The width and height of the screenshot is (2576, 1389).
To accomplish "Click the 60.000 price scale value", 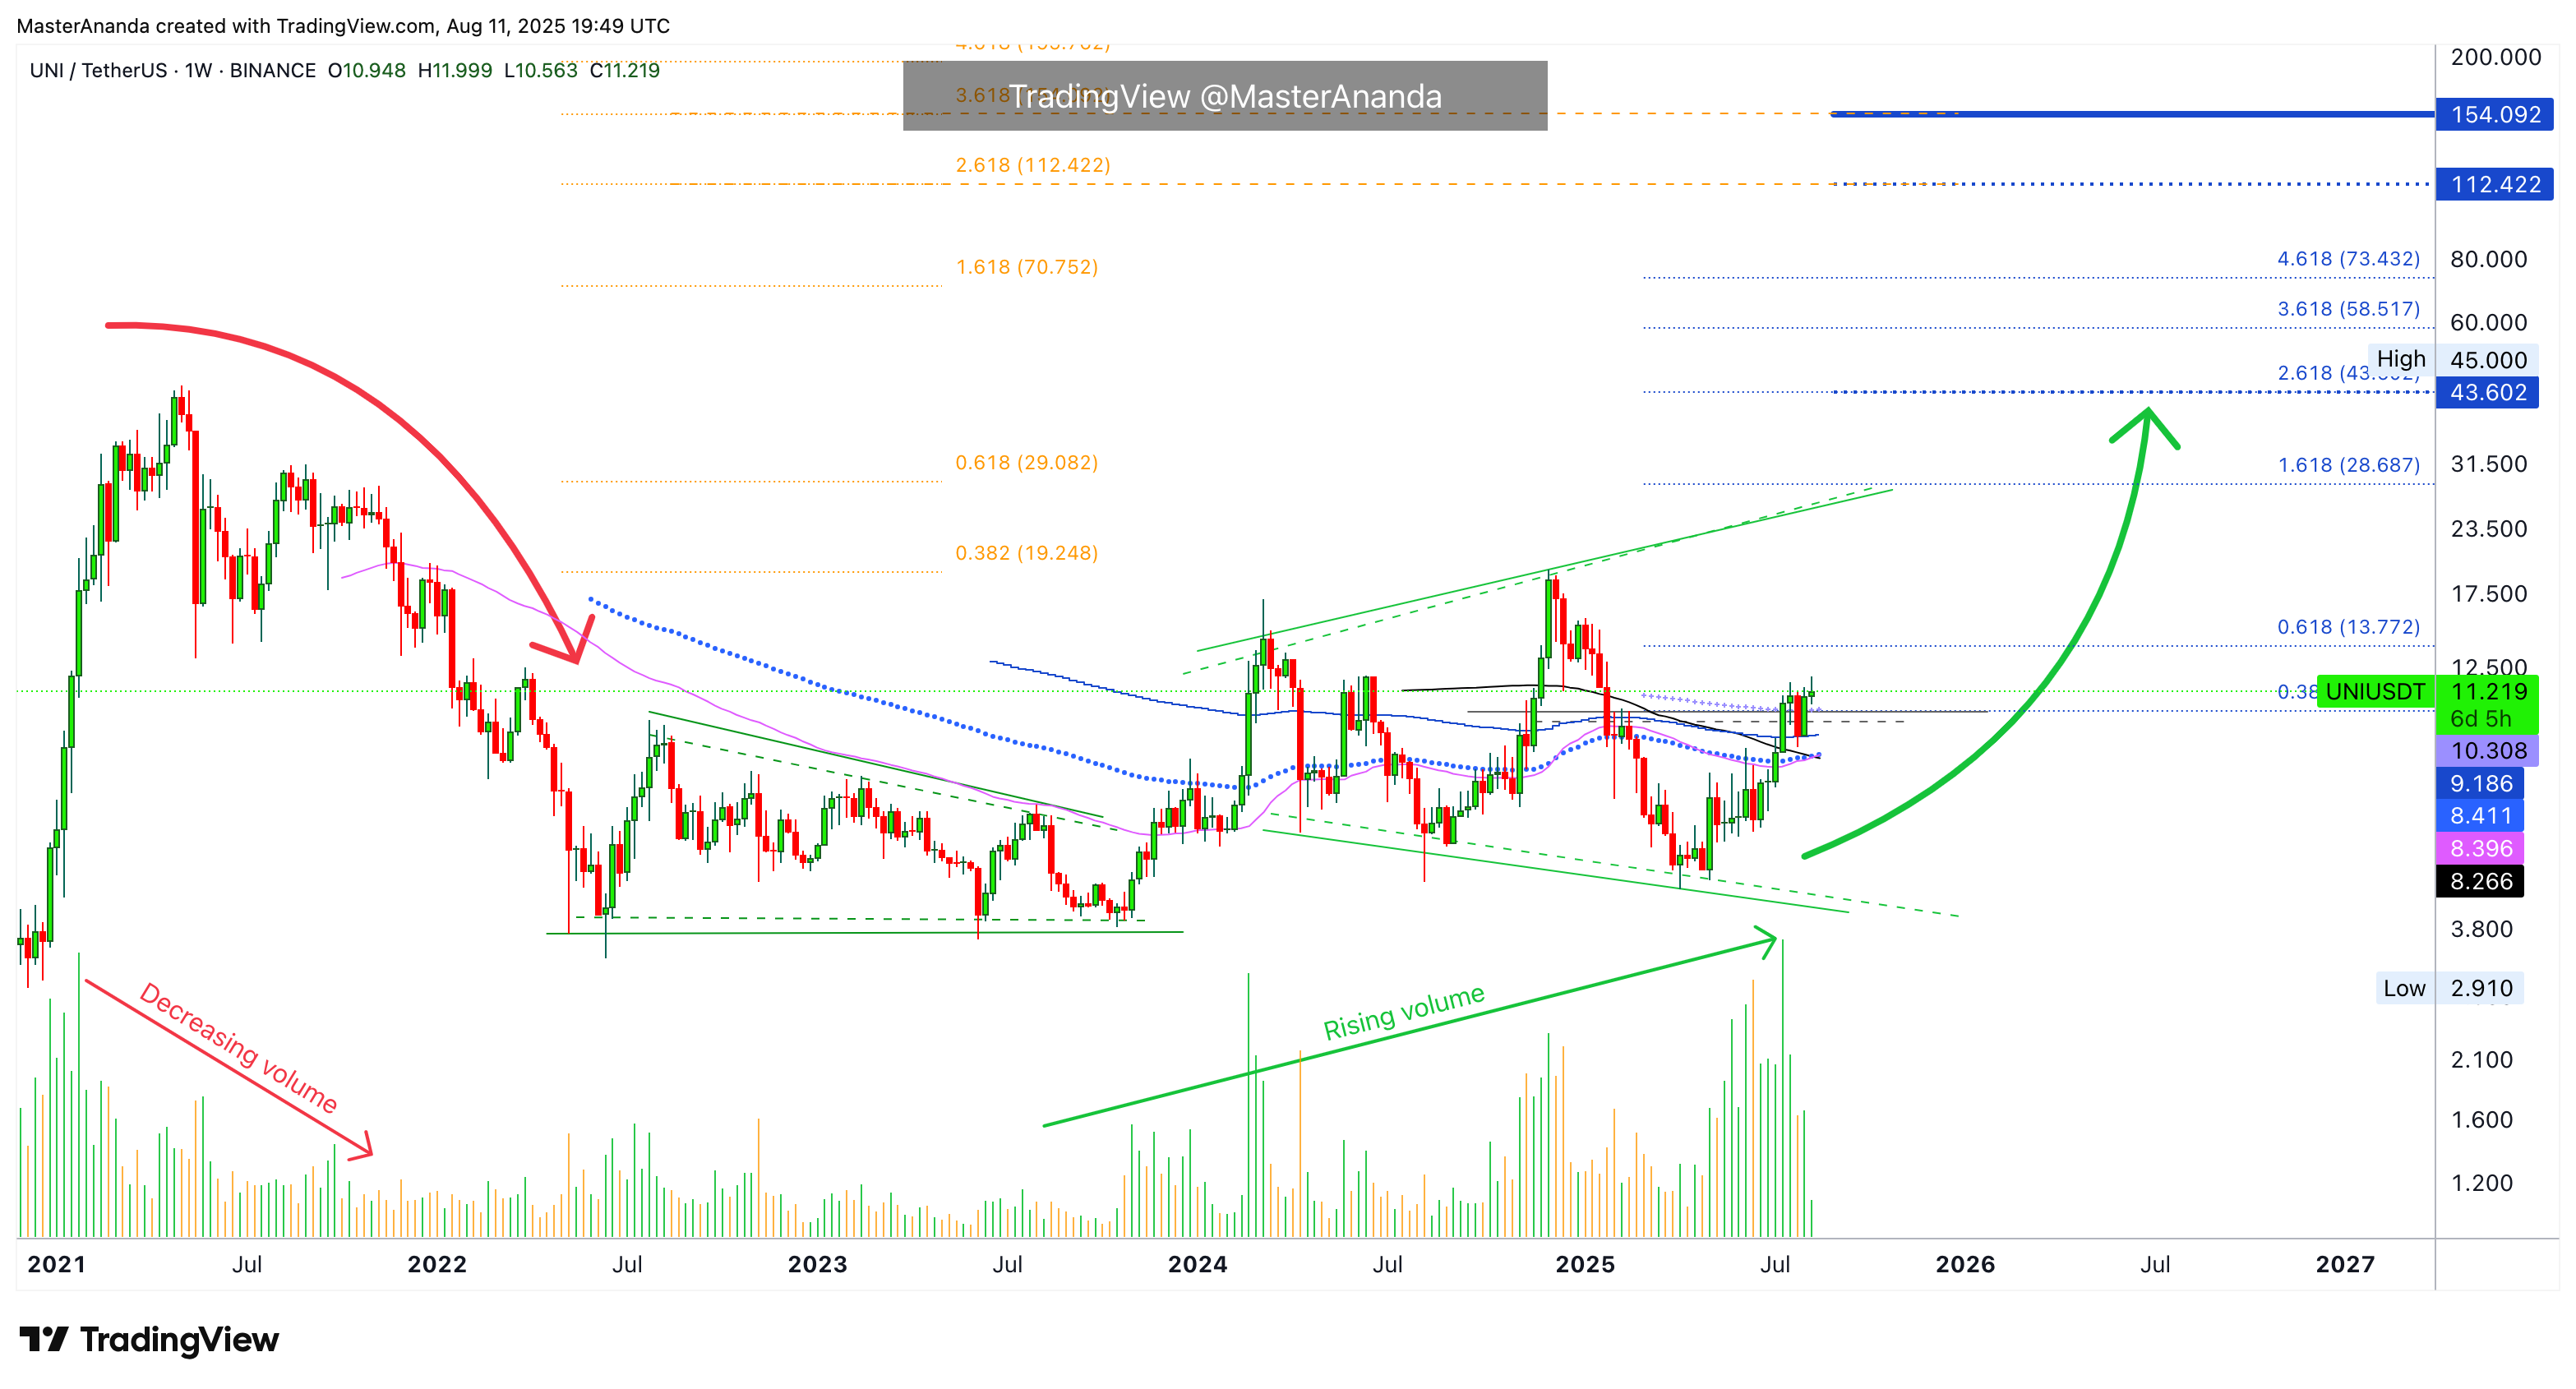I will point(2489,323).
